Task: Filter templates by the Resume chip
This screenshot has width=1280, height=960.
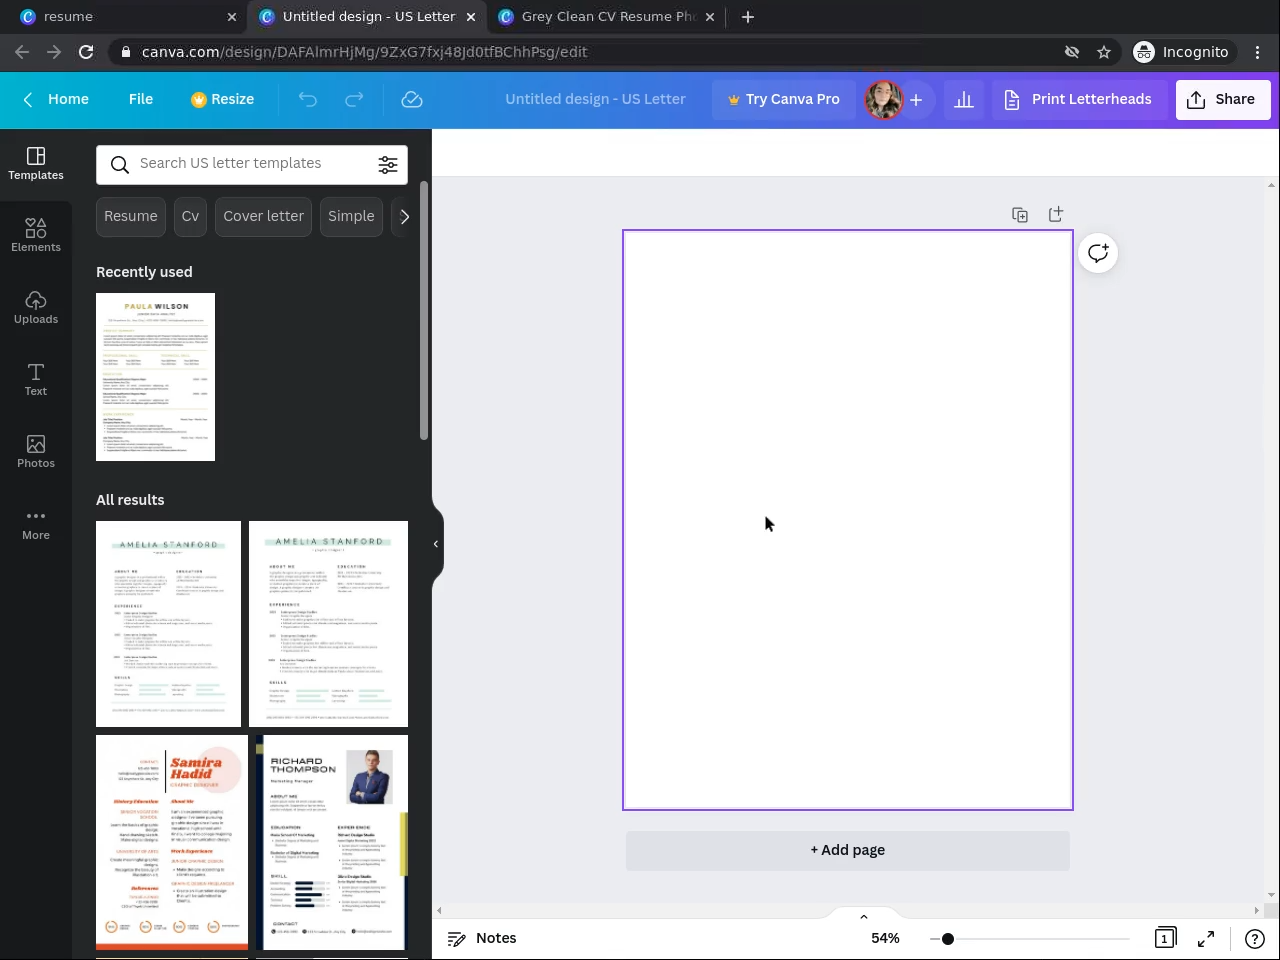Action: pyautogui.click(x=131, y=216)
